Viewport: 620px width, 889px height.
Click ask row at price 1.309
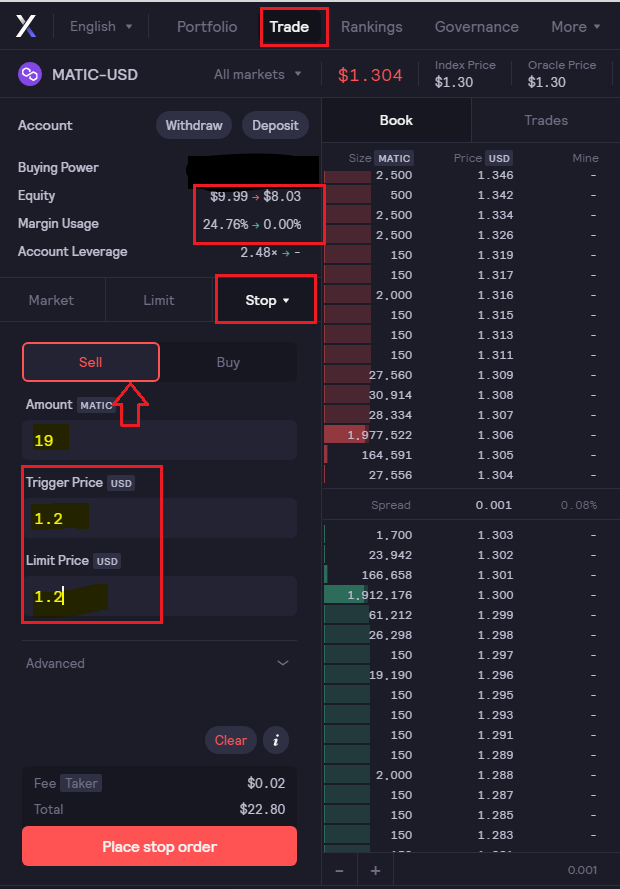tap(471, 375)
